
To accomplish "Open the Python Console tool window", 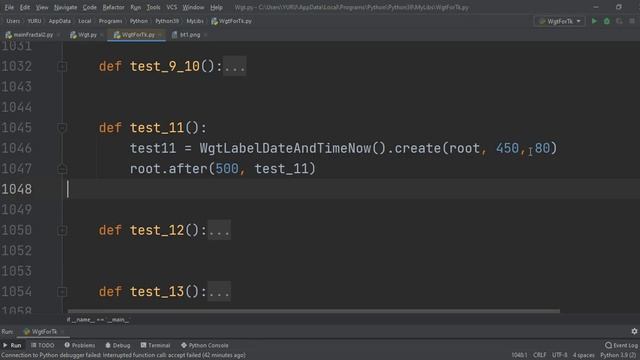I will [204, 345].
